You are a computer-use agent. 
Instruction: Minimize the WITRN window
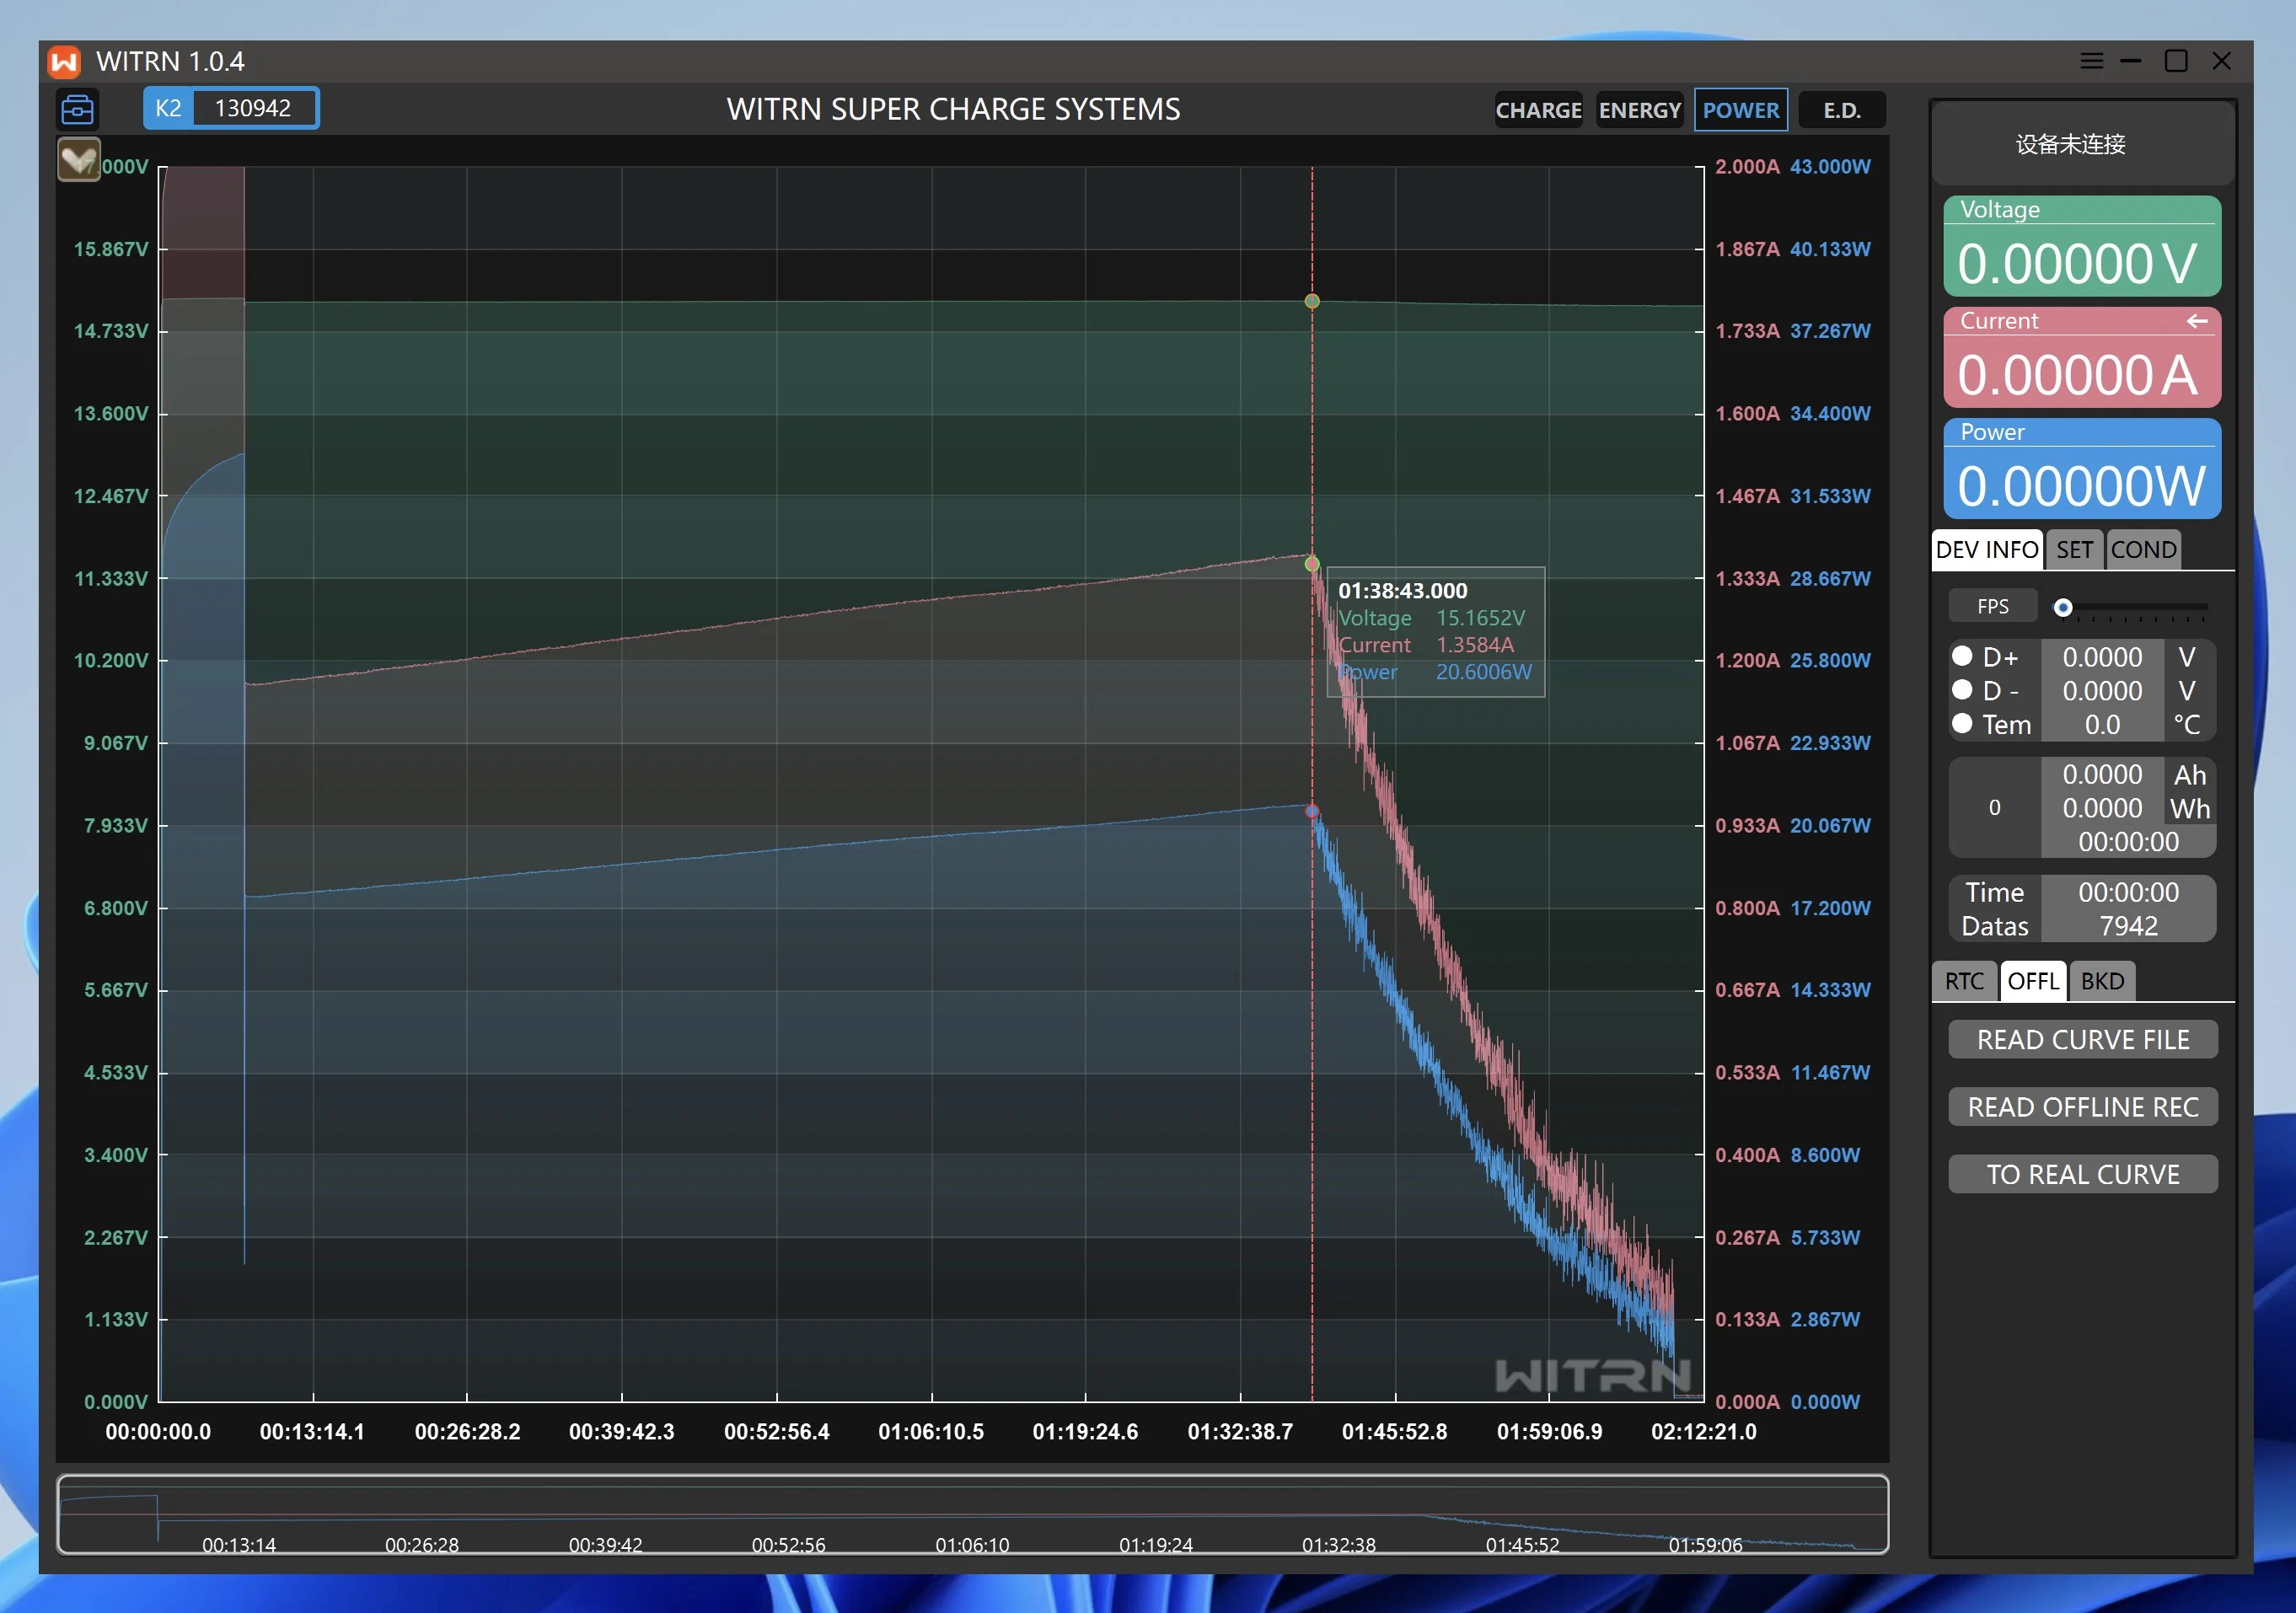[2131, 61]
